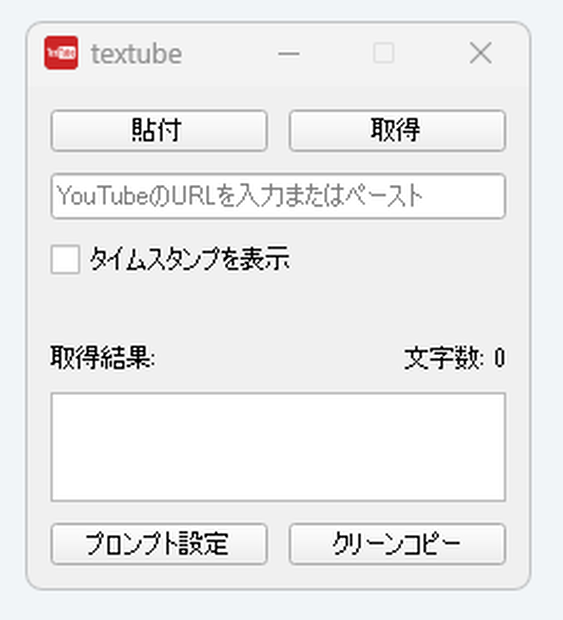Click the 取得 fetch button

point(397,130)
